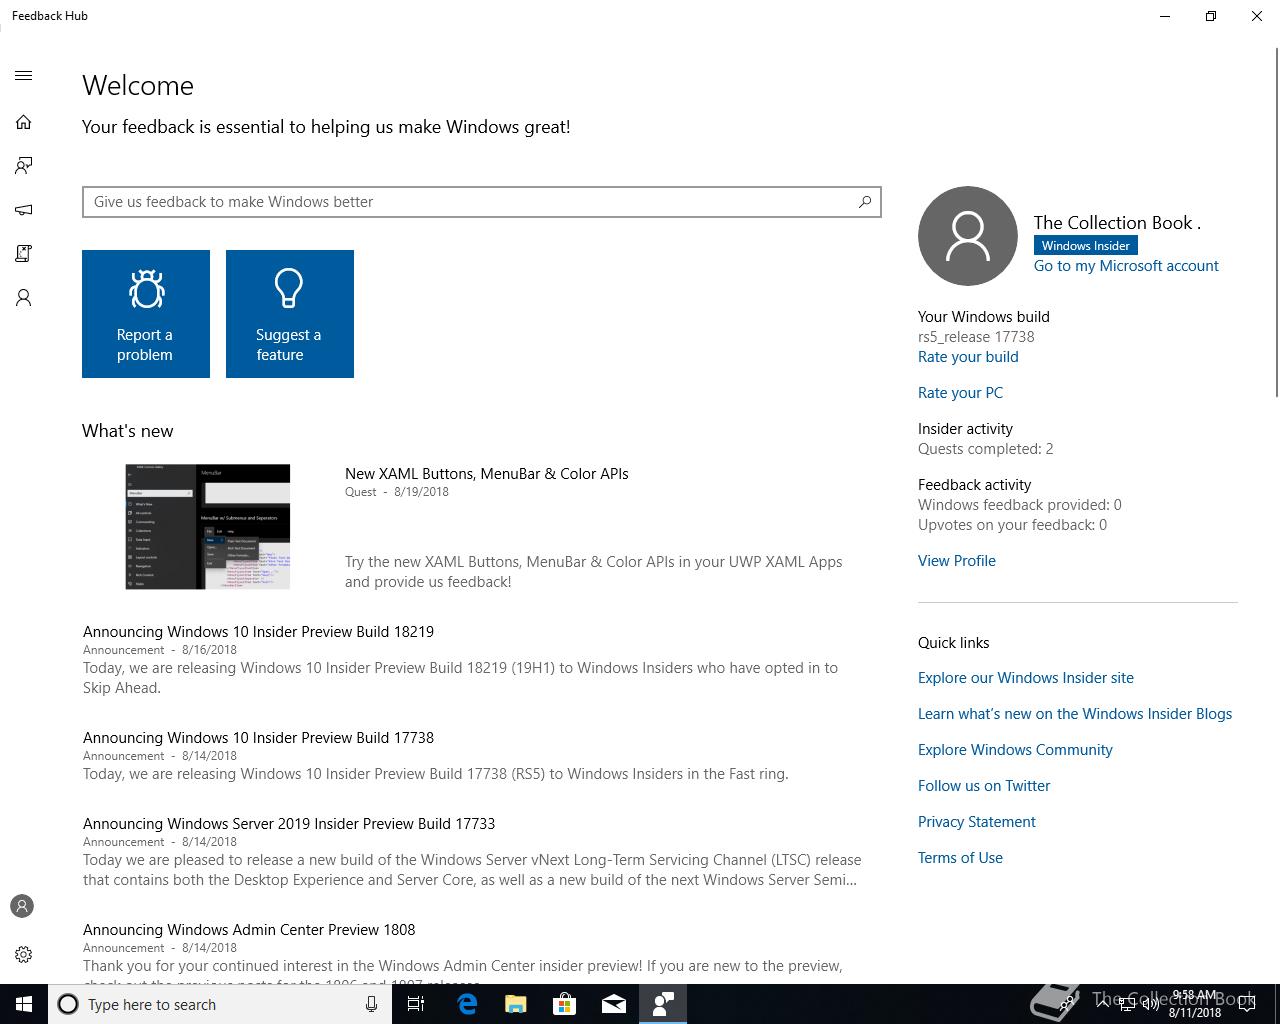This screenshot has width=1280, height=1024.
Task: Open Announcements via the megaphone icon
Action: point(24,210)
